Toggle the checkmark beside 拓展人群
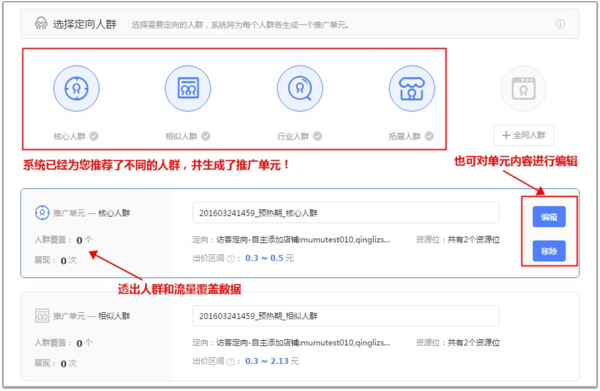The width and height of the screenshot is (600, 391). tap(429, 136)
